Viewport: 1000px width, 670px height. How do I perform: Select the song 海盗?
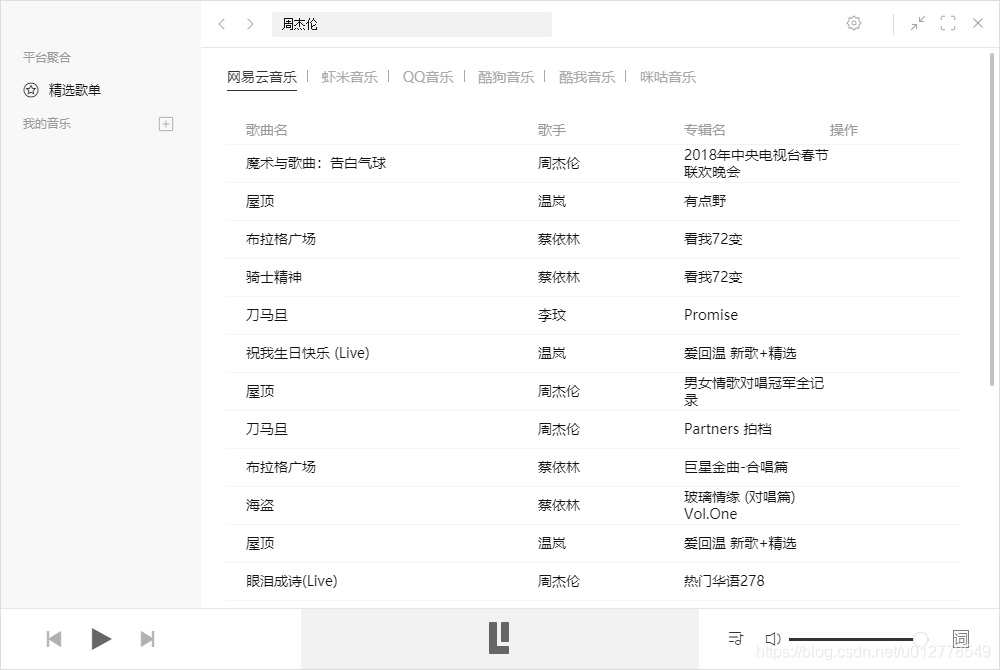pyautogui.click(x=260, y=506)
